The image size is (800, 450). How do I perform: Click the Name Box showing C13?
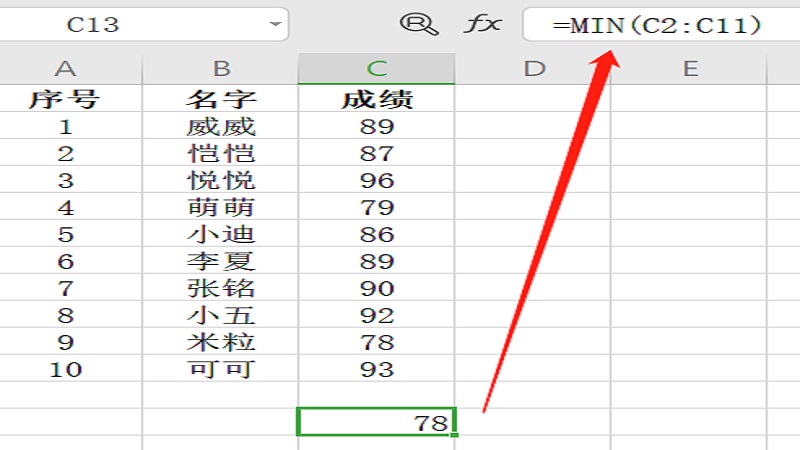130,24
